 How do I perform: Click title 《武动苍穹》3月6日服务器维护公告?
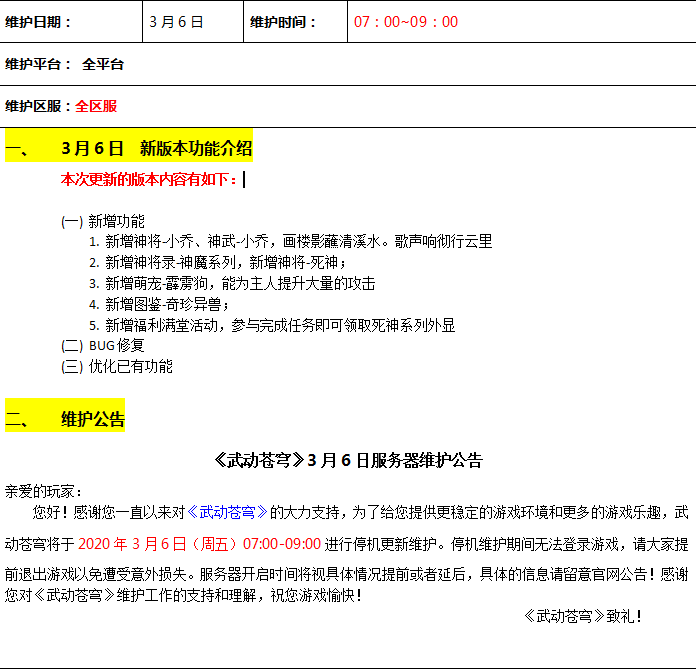click(348, 460)
